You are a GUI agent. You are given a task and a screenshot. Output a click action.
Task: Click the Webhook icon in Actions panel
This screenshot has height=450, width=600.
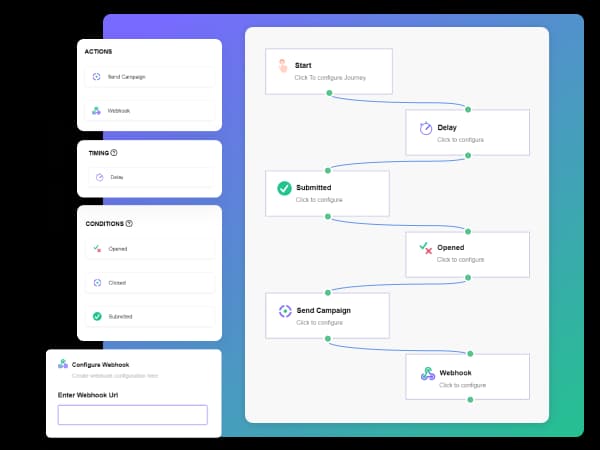pos(97,110)
